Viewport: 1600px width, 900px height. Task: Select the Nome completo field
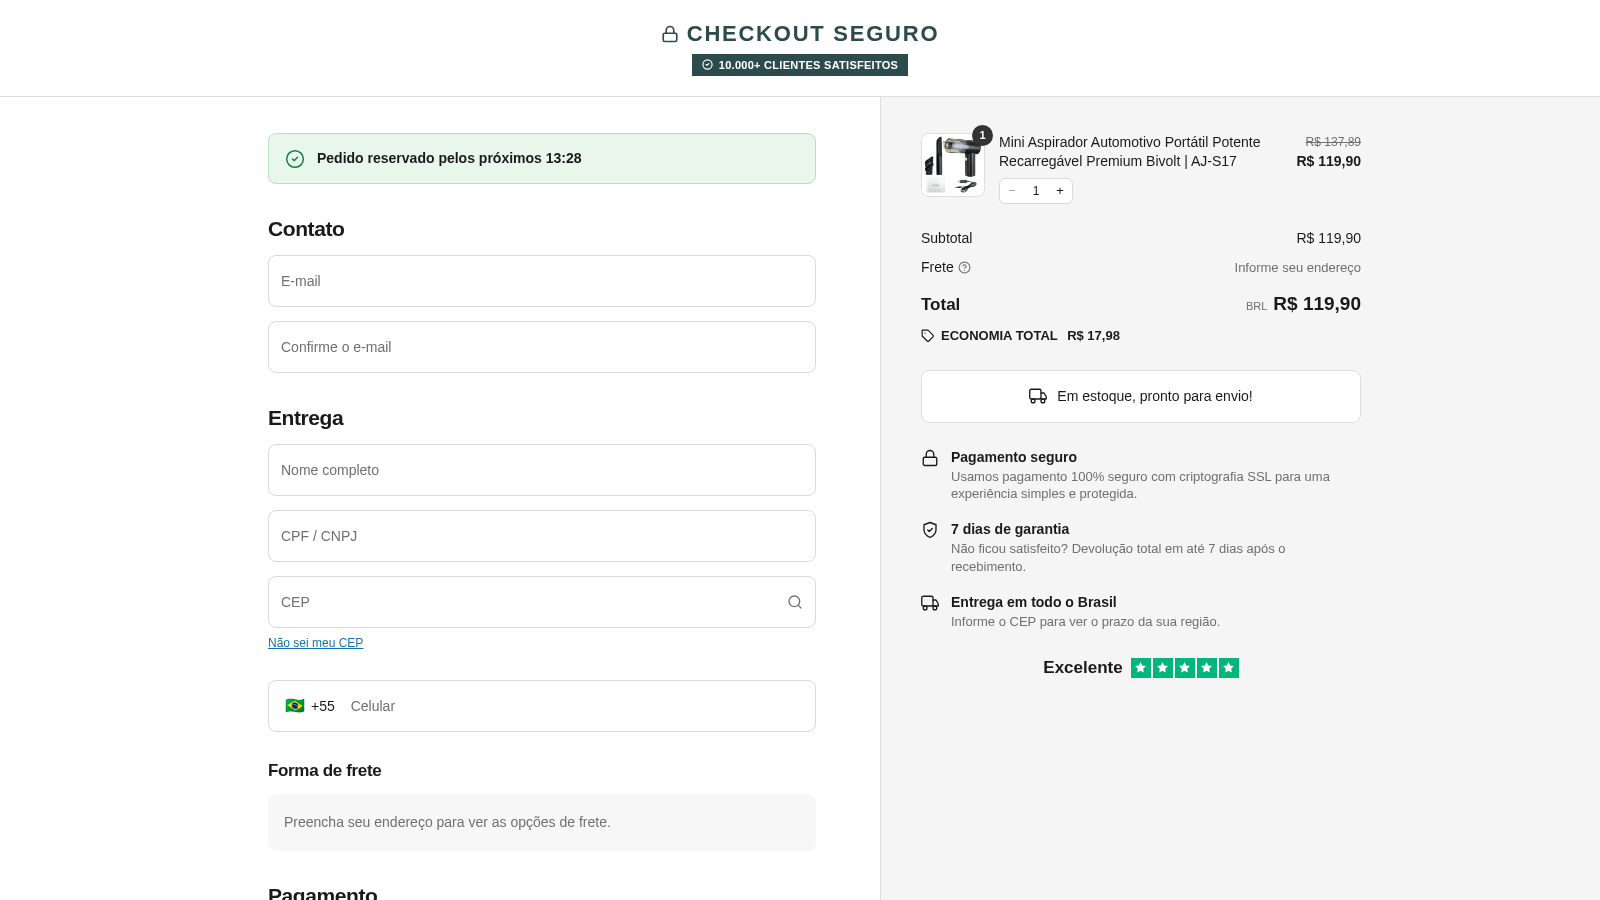point(542,470)
